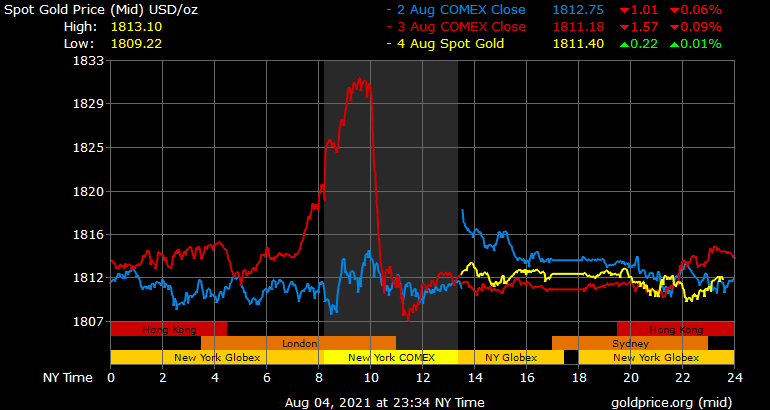Screen dimensions: 770x410
Task: Click the red down arrow beside 0.06%
Action: [x=676, y=10]
